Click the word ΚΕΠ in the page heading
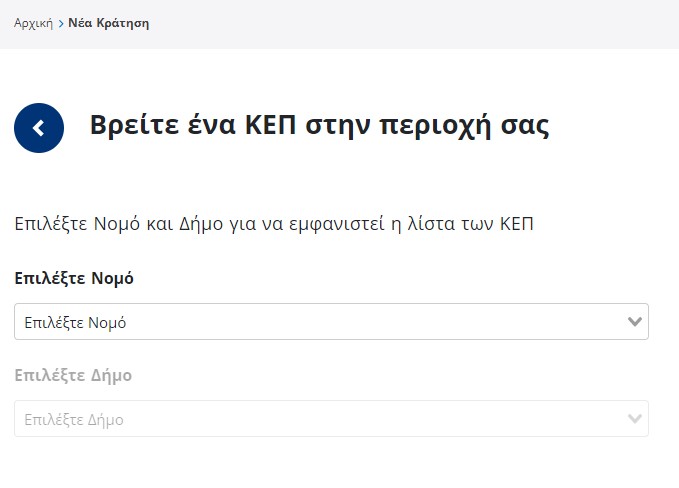Image resolution: width=679 pixels, height=488 pixels. pyautogui.click(x=271, y=125)
